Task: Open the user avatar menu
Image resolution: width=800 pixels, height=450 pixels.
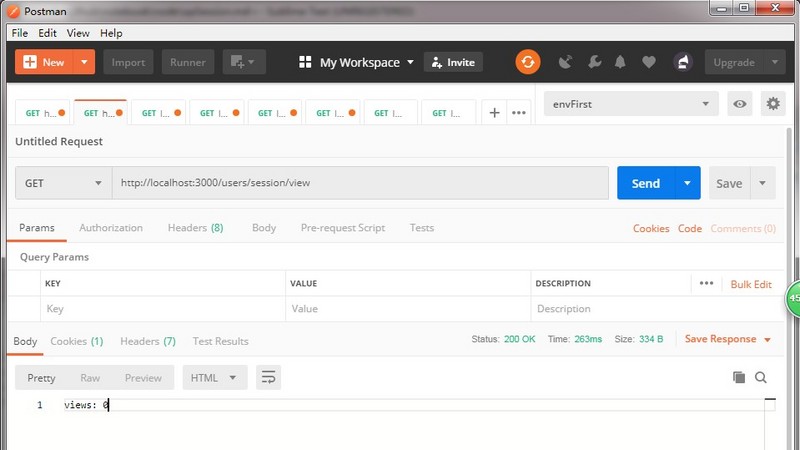Action: (683, 62)
